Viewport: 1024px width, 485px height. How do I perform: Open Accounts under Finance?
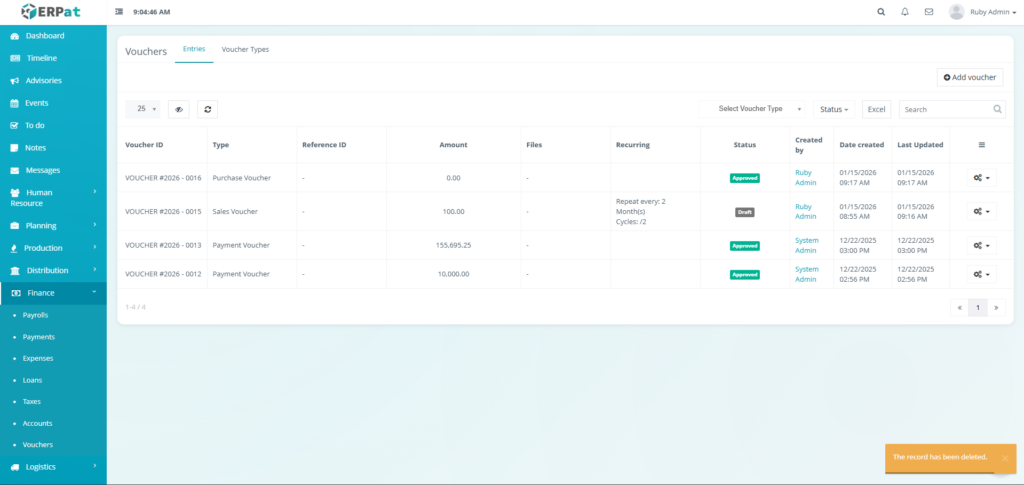pyautogui.click(x=37, y=423)
